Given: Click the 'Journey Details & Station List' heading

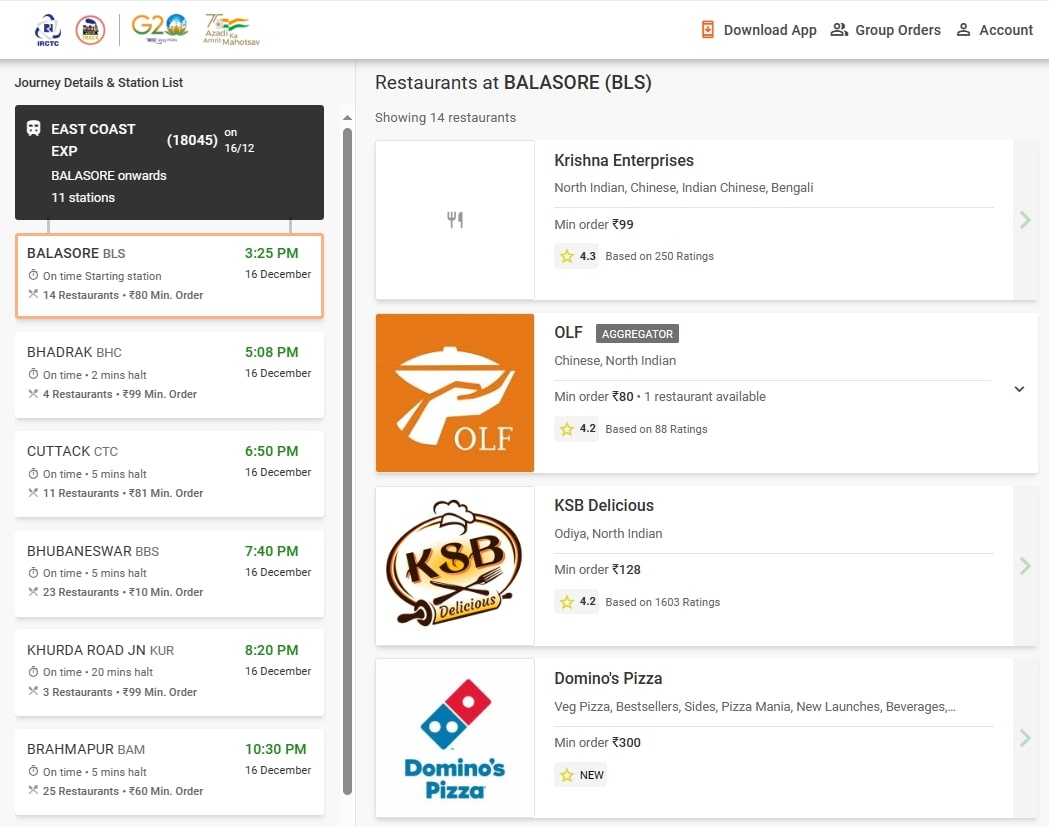Looking at the screenshot, I should (x=99, y=82).
